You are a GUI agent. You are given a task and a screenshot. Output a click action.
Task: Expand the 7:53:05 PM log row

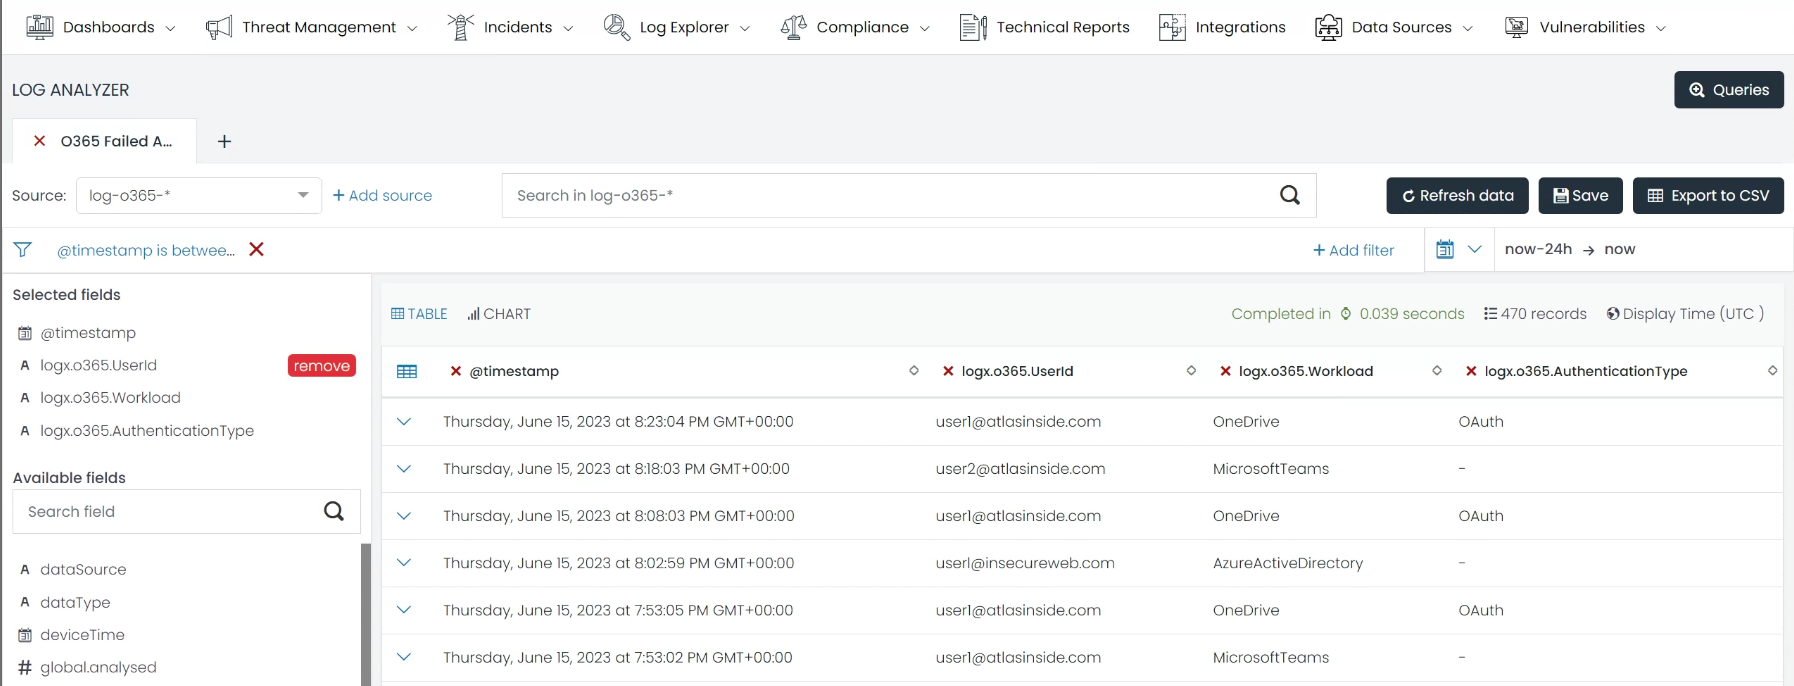click(x=404, y=610)
